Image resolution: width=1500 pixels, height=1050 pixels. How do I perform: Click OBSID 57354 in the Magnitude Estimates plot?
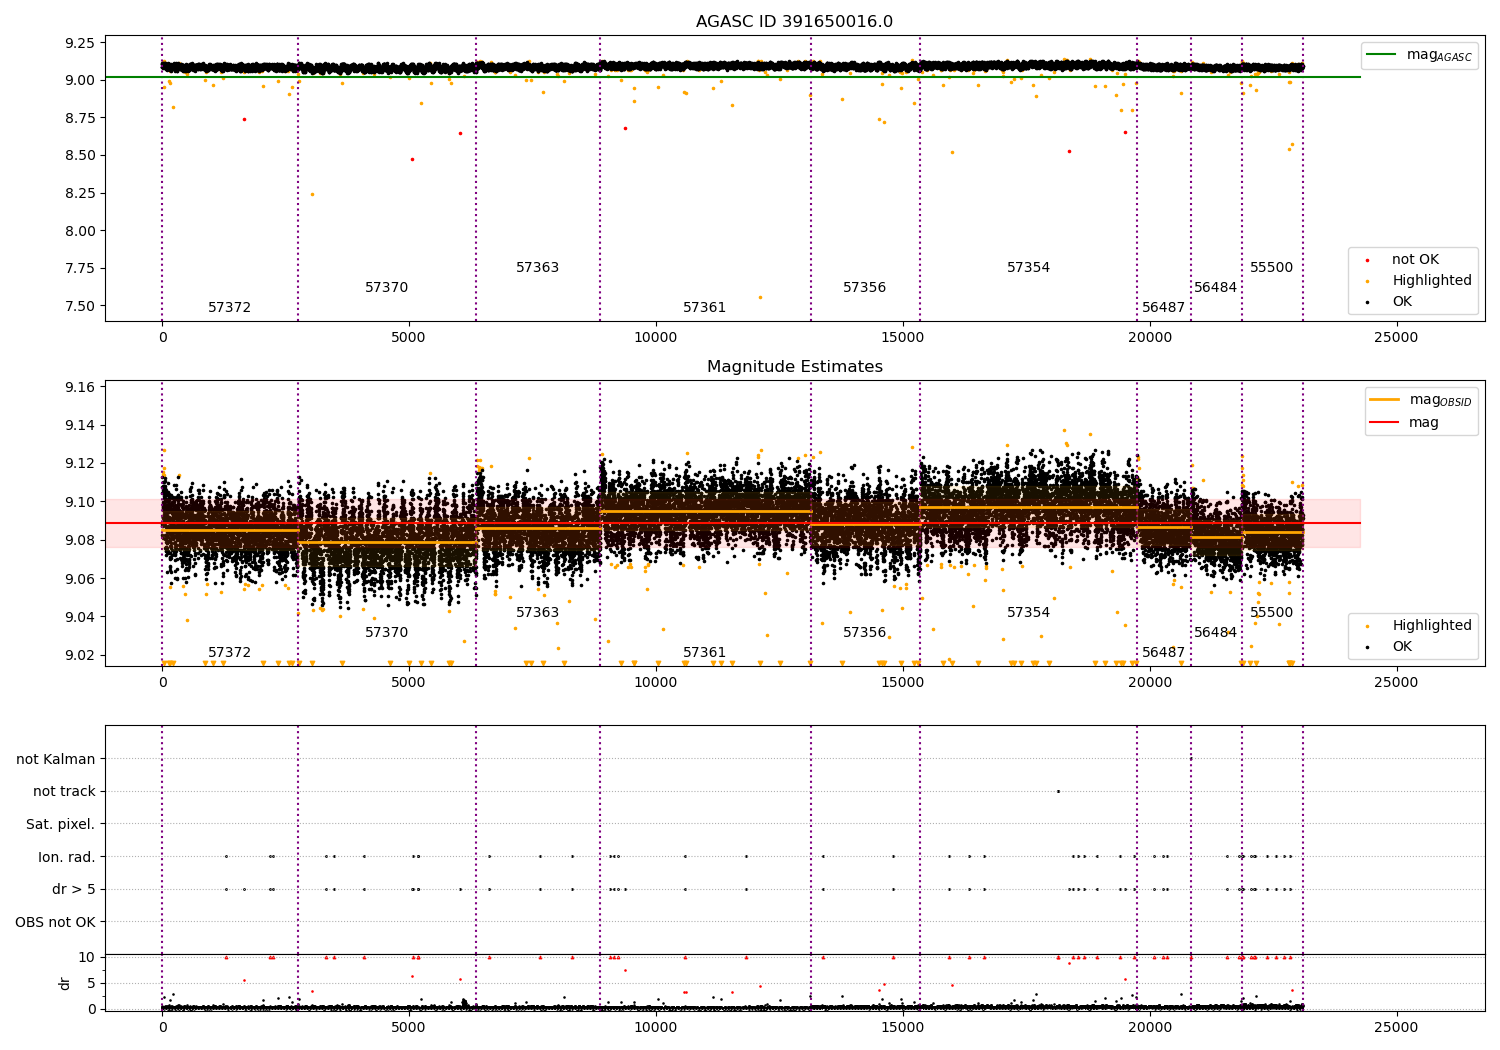click(1029, 613)
